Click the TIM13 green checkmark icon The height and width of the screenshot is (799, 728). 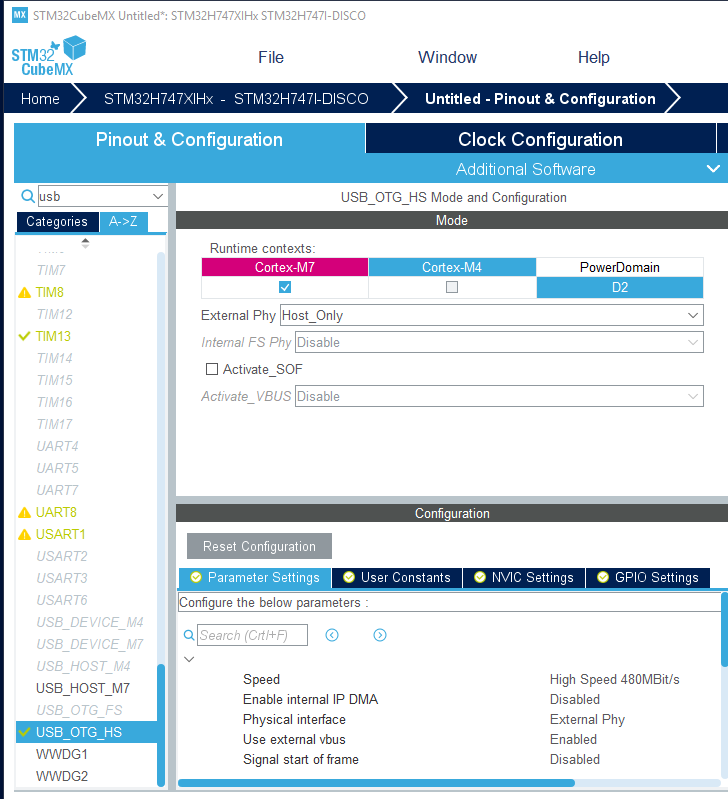click(24, 336)
